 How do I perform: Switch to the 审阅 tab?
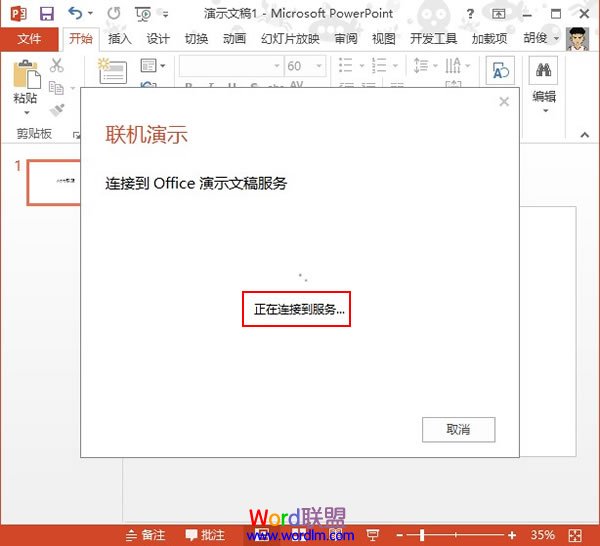[346, 39]
